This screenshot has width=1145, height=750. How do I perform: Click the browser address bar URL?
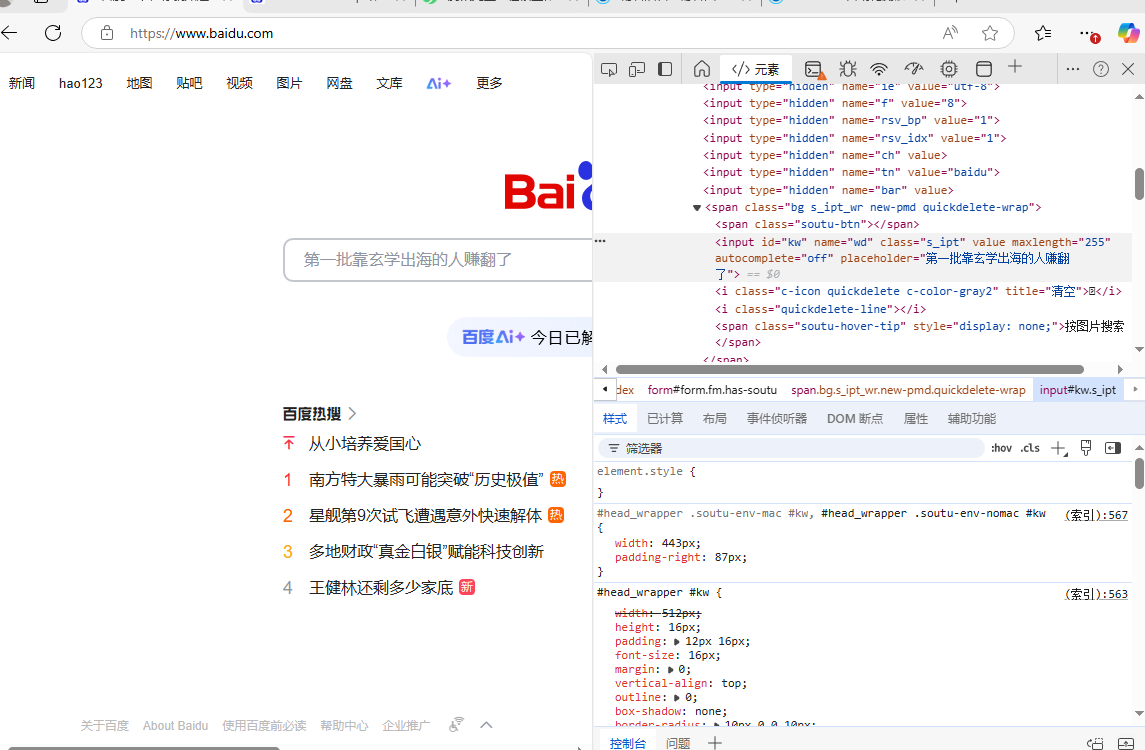coord(202,33)
